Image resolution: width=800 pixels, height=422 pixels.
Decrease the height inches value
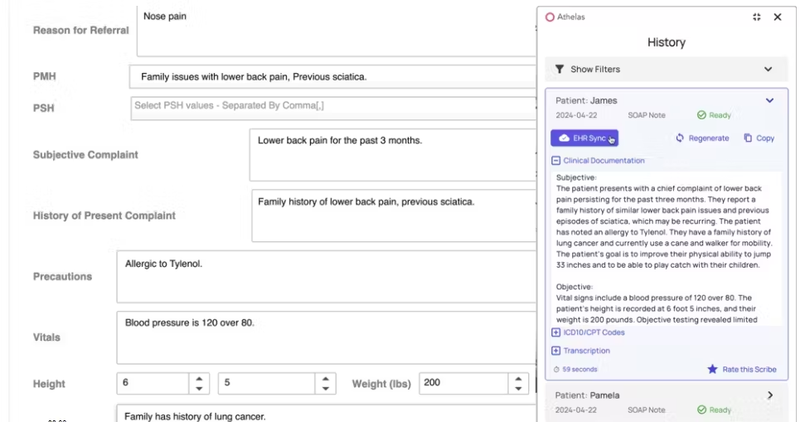click(x=326, y=388)
